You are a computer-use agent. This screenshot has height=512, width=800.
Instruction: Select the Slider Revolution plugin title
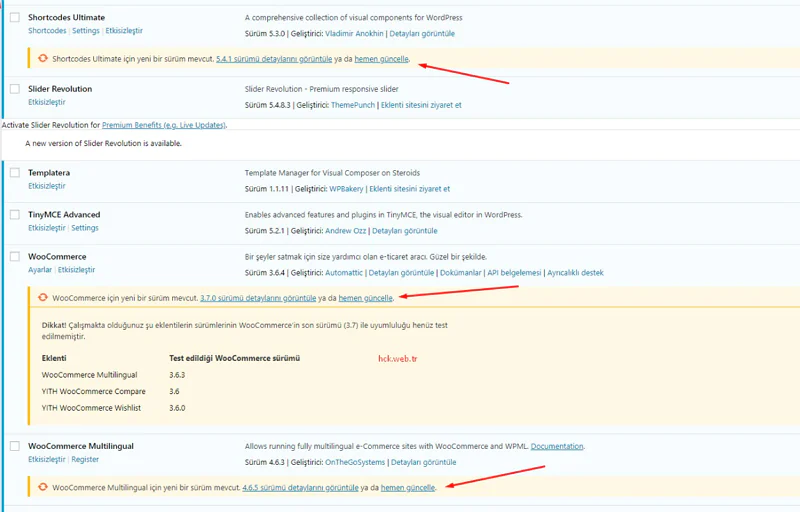coord(60,89)
